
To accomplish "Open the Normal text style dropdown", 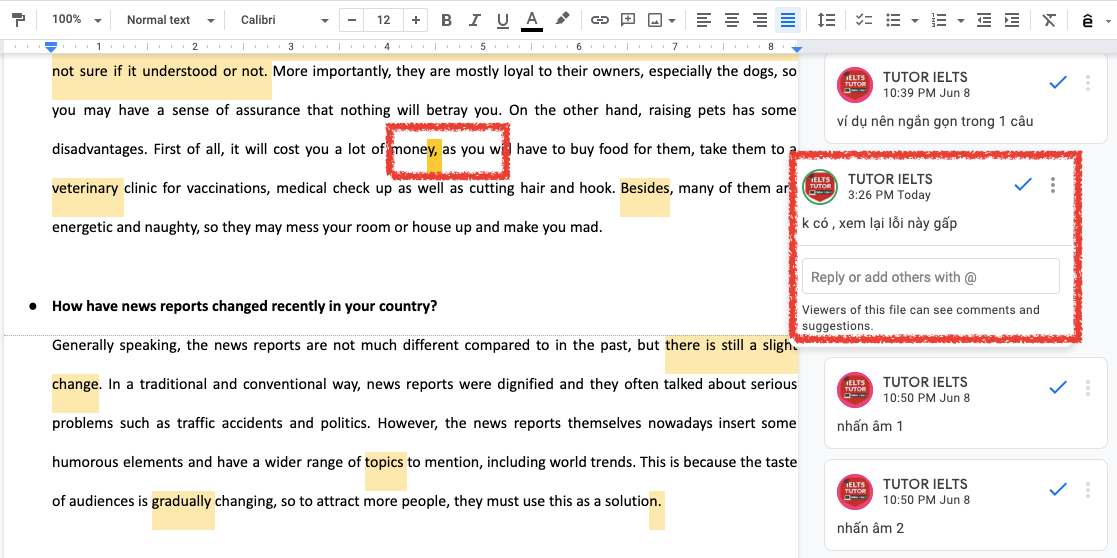I will 170,20.
